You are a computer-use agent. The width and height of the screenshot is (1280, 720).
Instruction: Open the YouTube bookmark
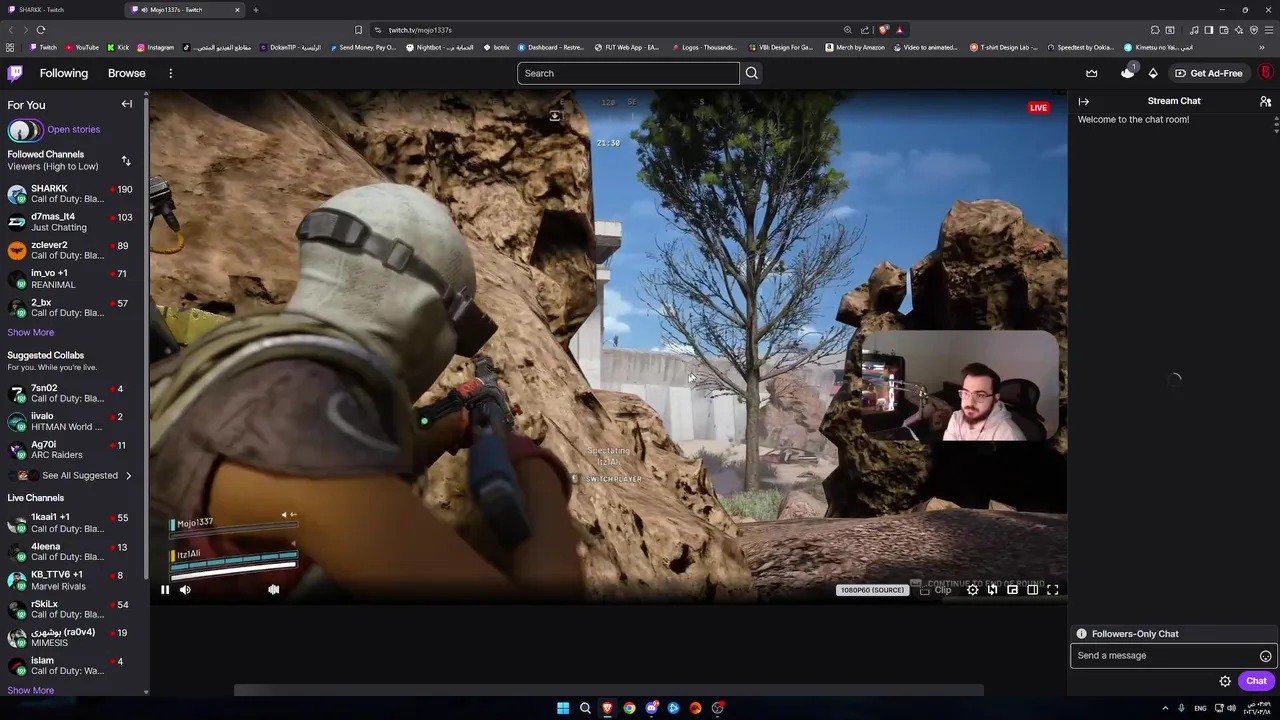82,47
